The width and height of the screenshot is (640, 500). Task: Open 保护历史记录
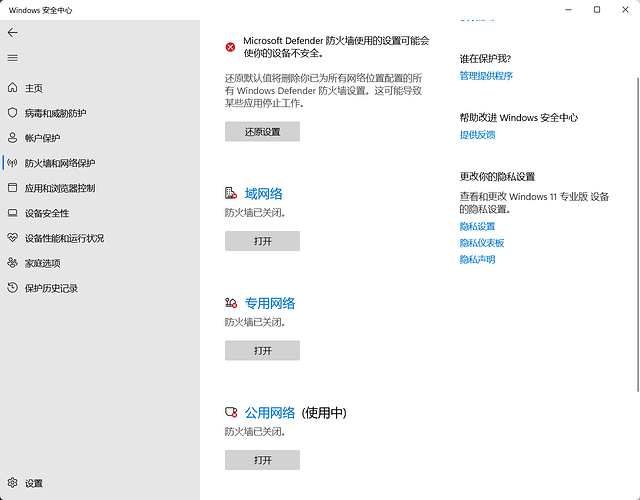tap(51, 288)
